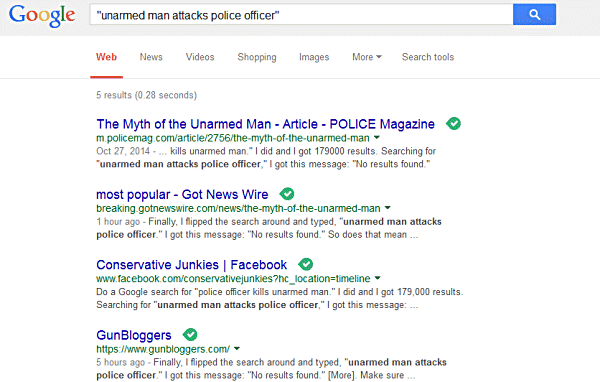
Task: Open The Myth of the Unarmed Man article
Action: pyautogui.click(x=266, y=124)
